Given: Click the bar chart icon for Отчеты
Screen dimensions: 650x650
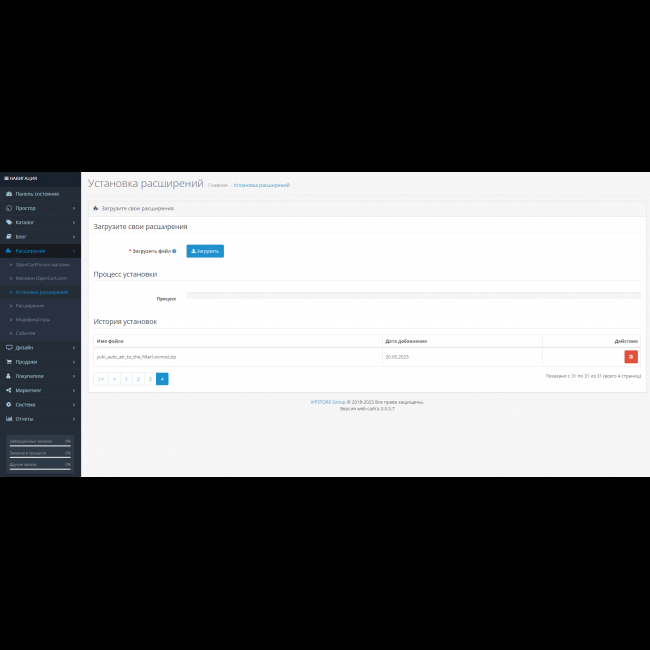Looking at the screenshot, I should click(9, 419).
